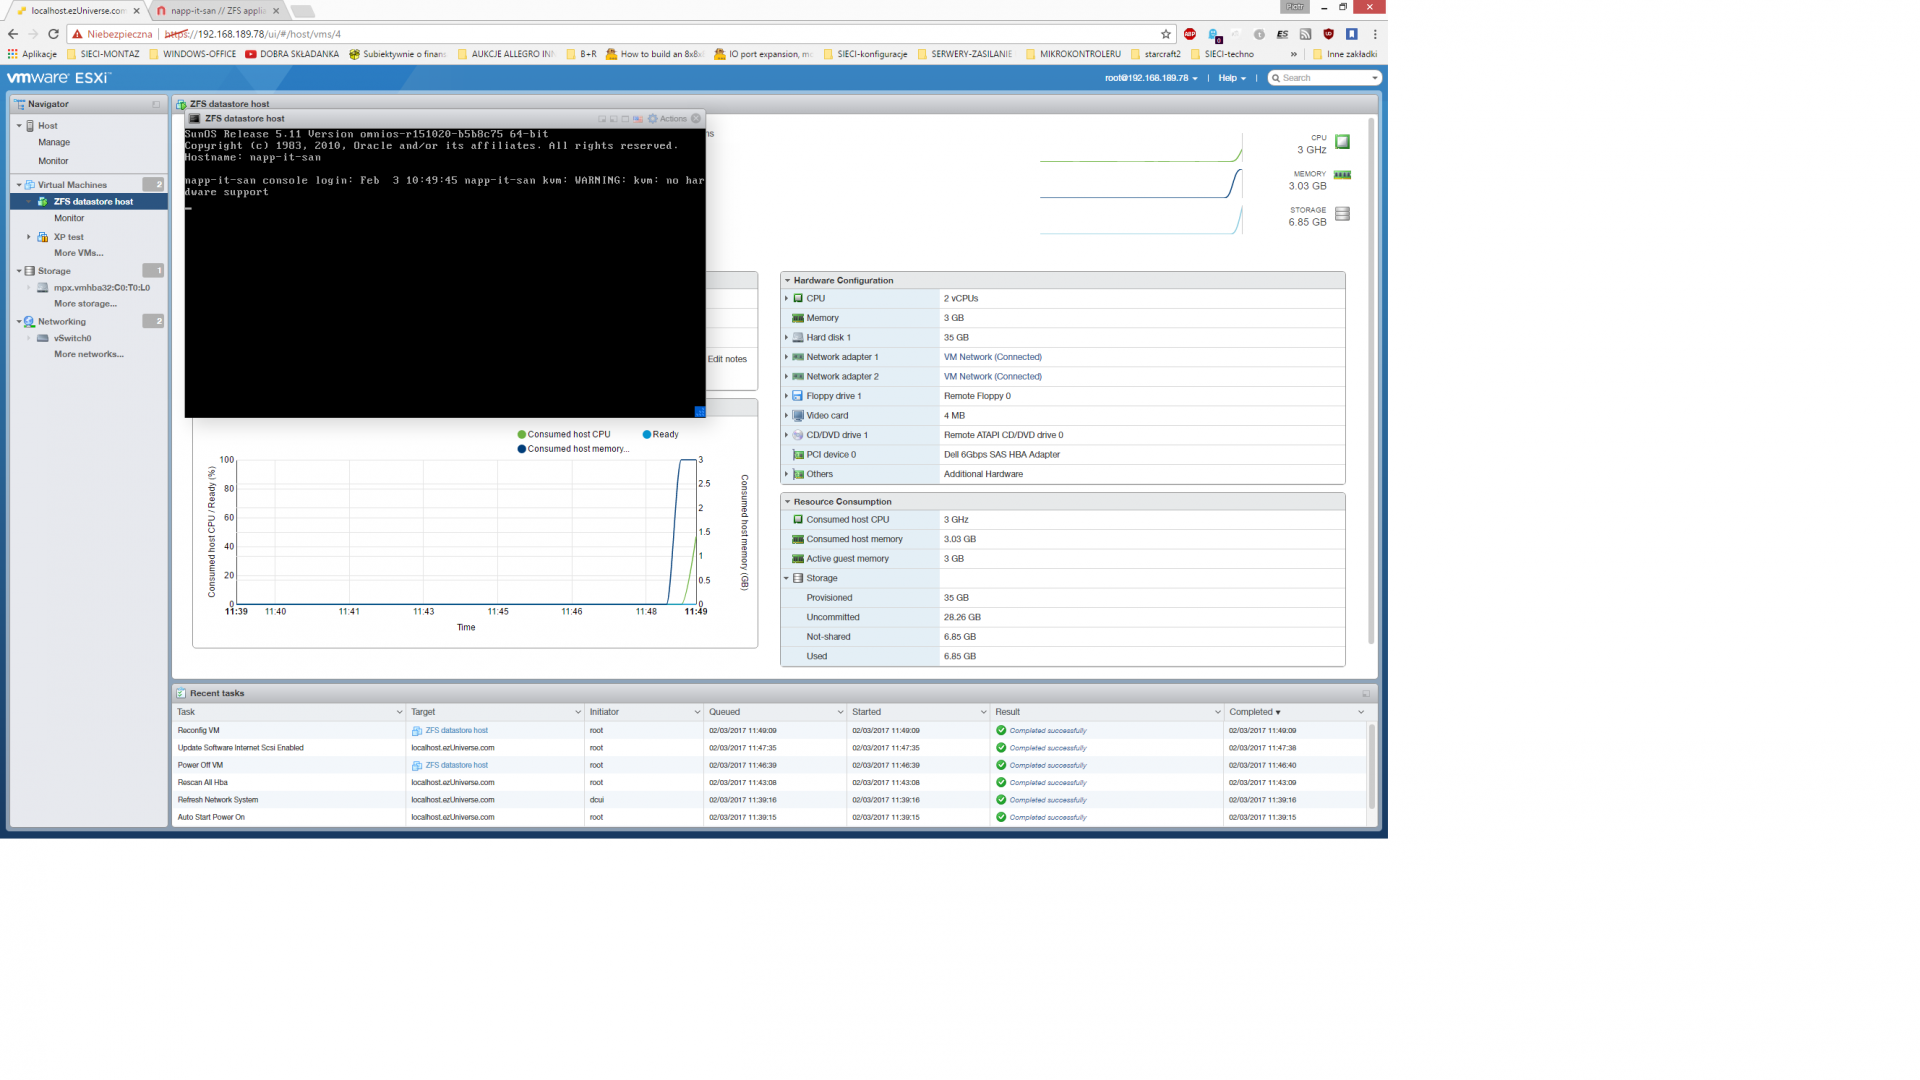Collapse the Virtual Machines tree node
Viewport: 1920px width, 1080px height.
click(19, 185)
